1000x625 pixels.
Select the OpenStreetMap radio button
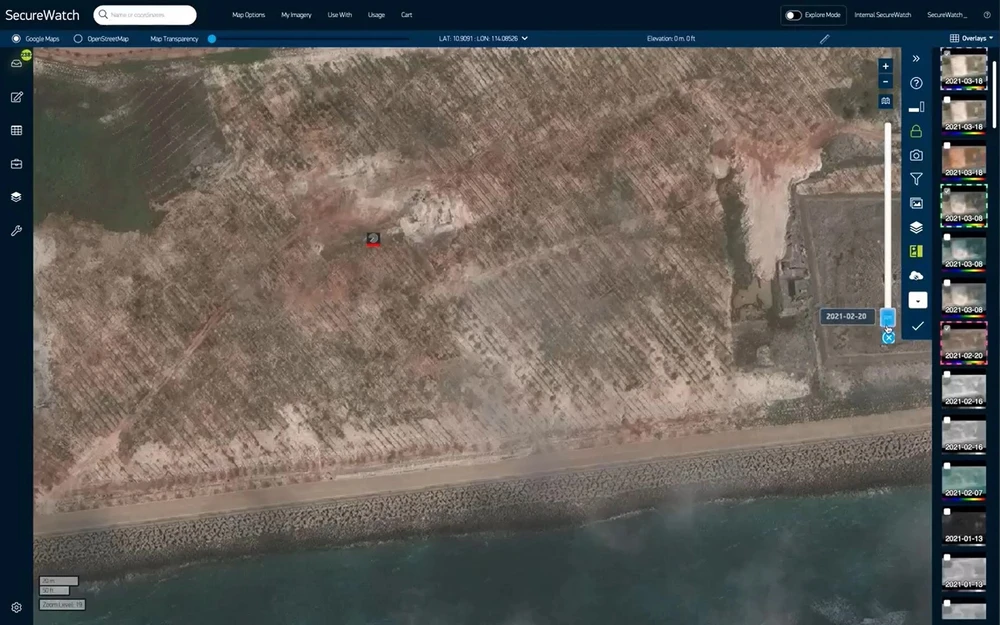pyautogui.click(x=78, y=39)
